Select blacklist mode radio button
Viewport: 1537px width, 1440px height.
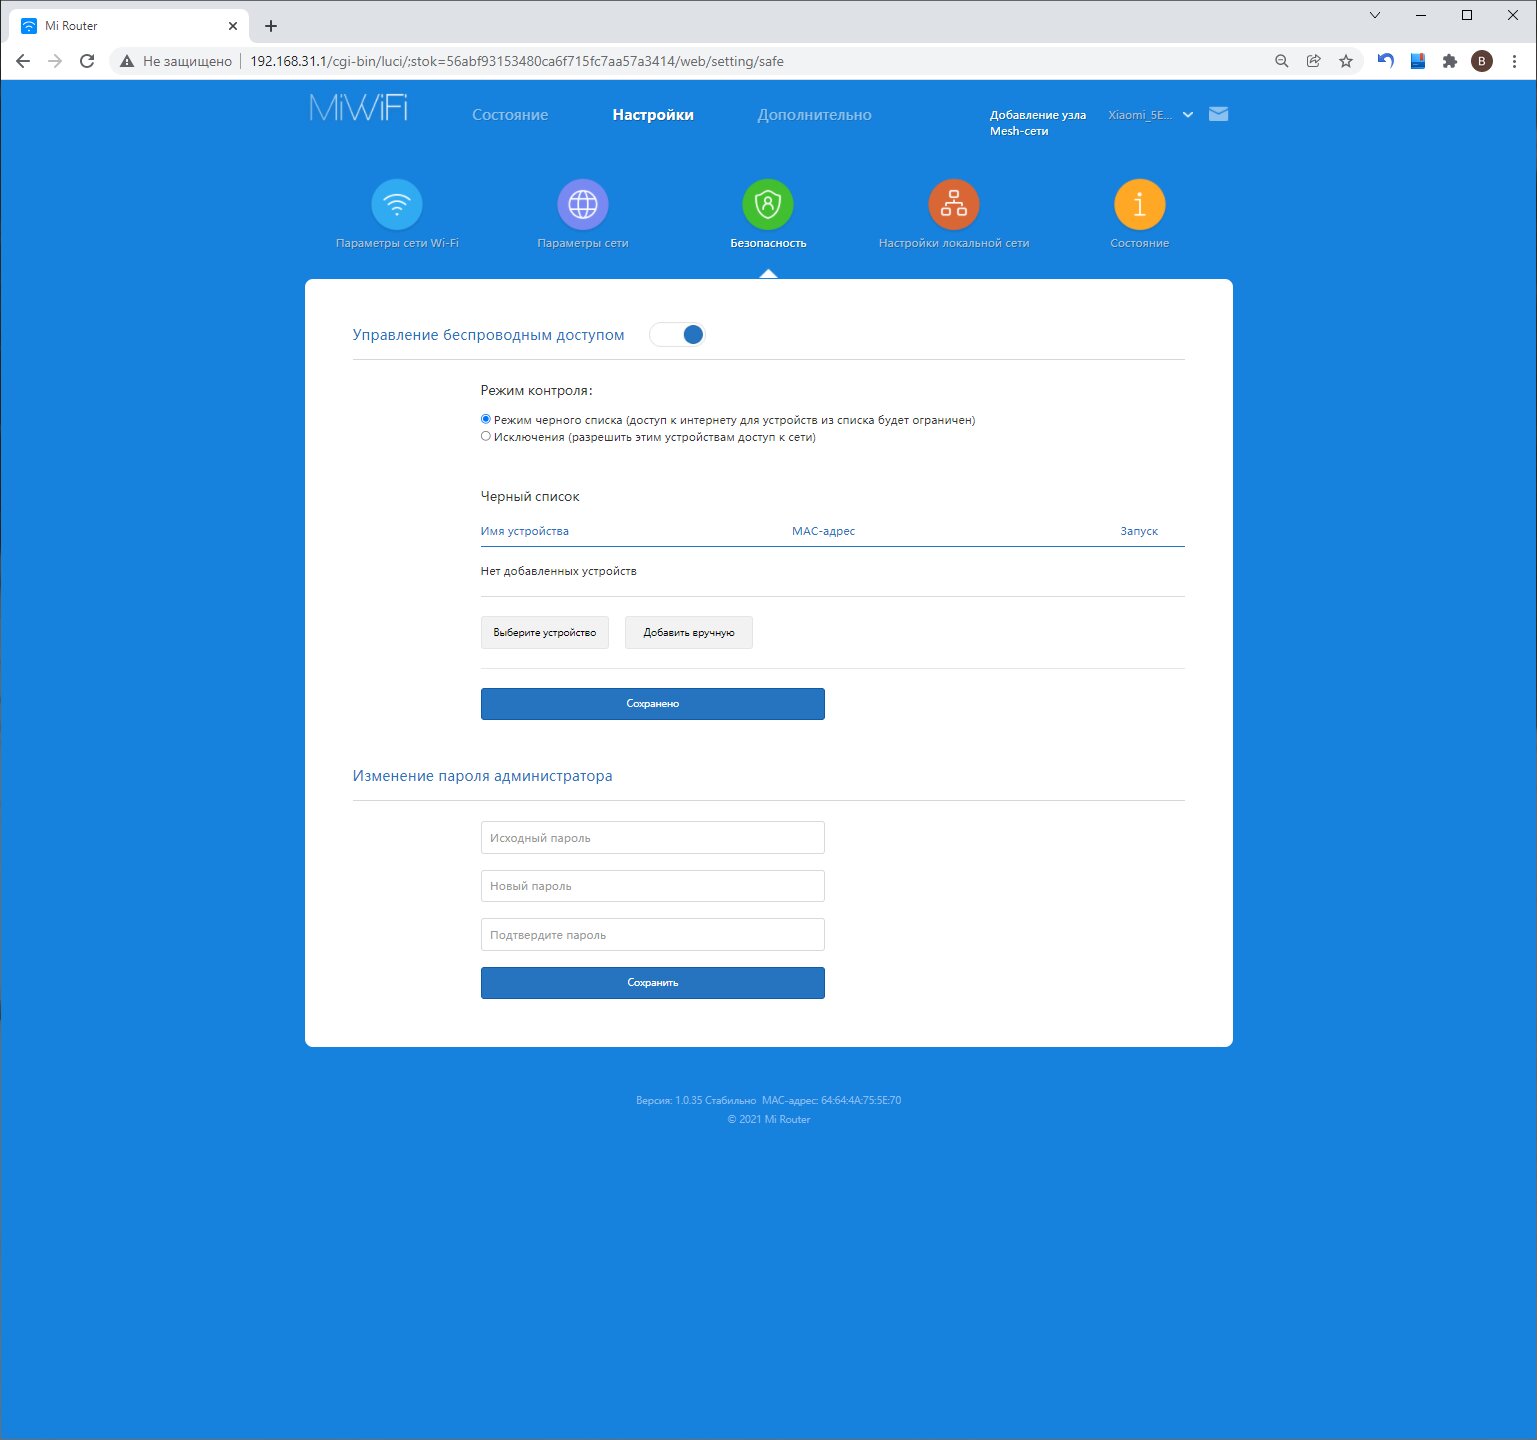[x=486, y=420]
